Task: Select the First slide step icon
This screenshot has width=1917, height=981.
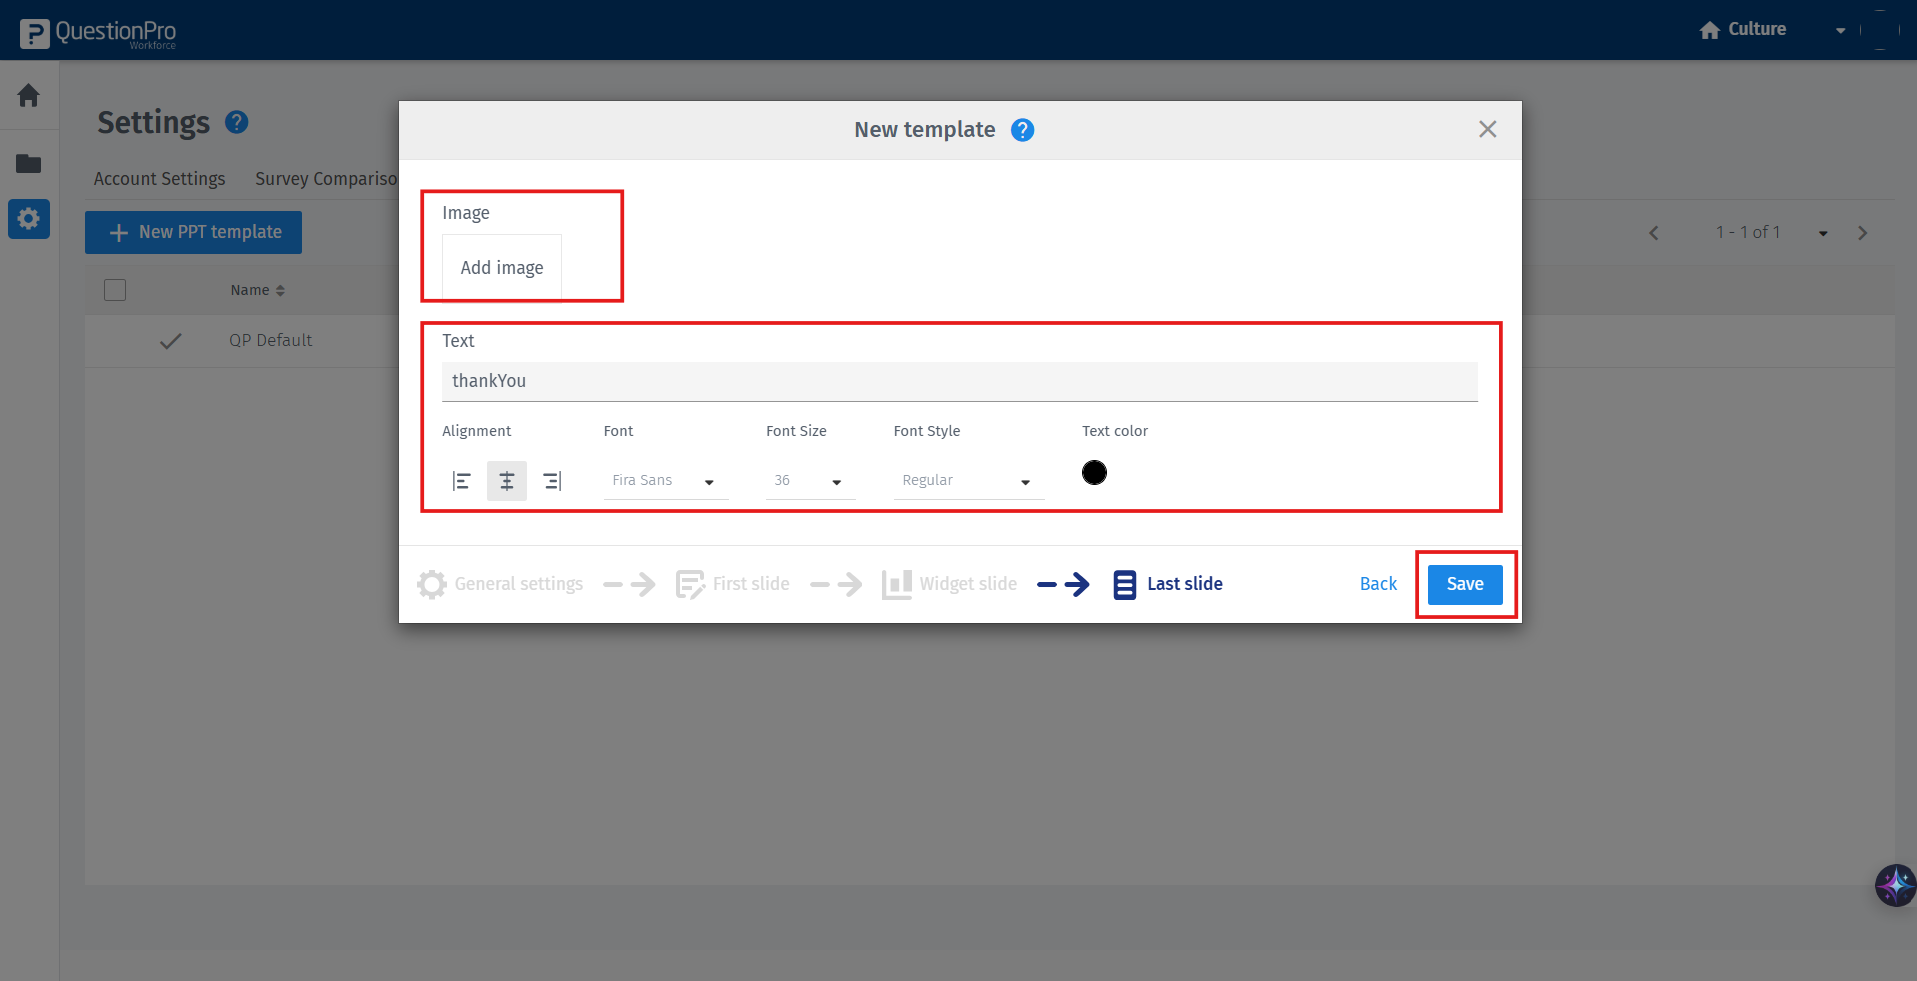Action: (x=690, y=584)
